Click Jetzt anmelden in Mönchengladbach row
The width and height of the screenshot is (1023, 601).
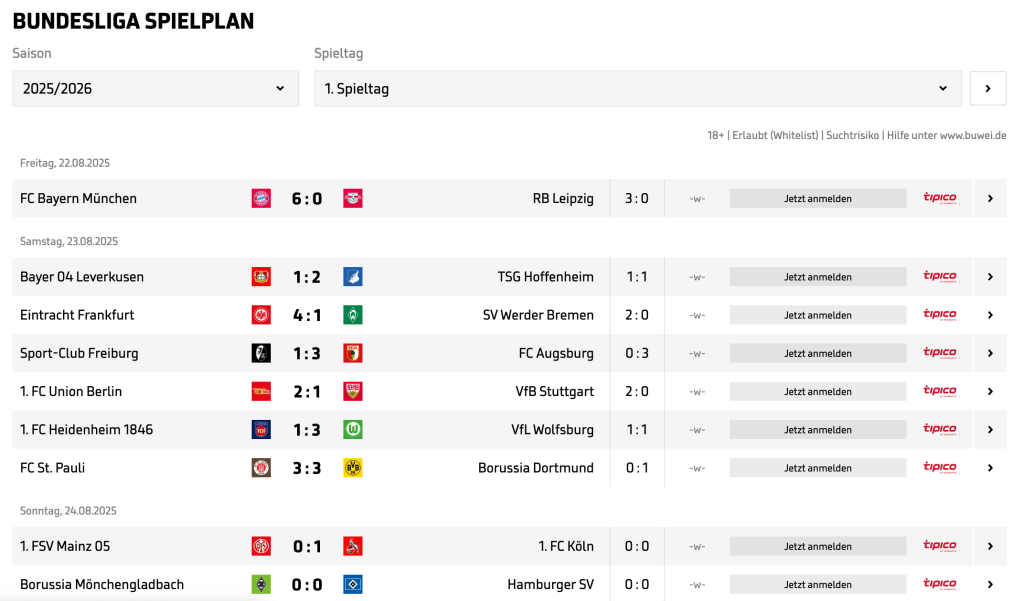(817, 584)
